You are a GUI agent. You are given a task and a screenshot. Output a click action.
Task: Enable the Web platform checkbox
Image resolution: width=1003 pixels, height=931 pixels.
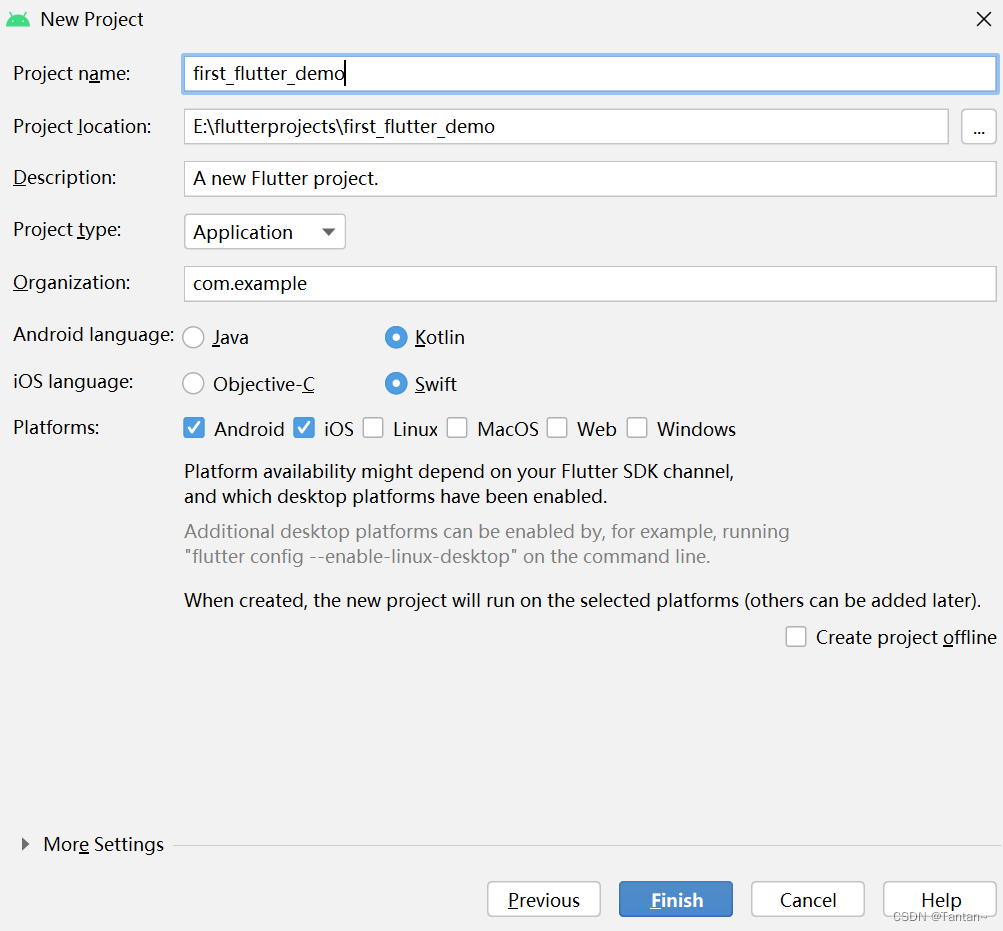coord(557,428)
